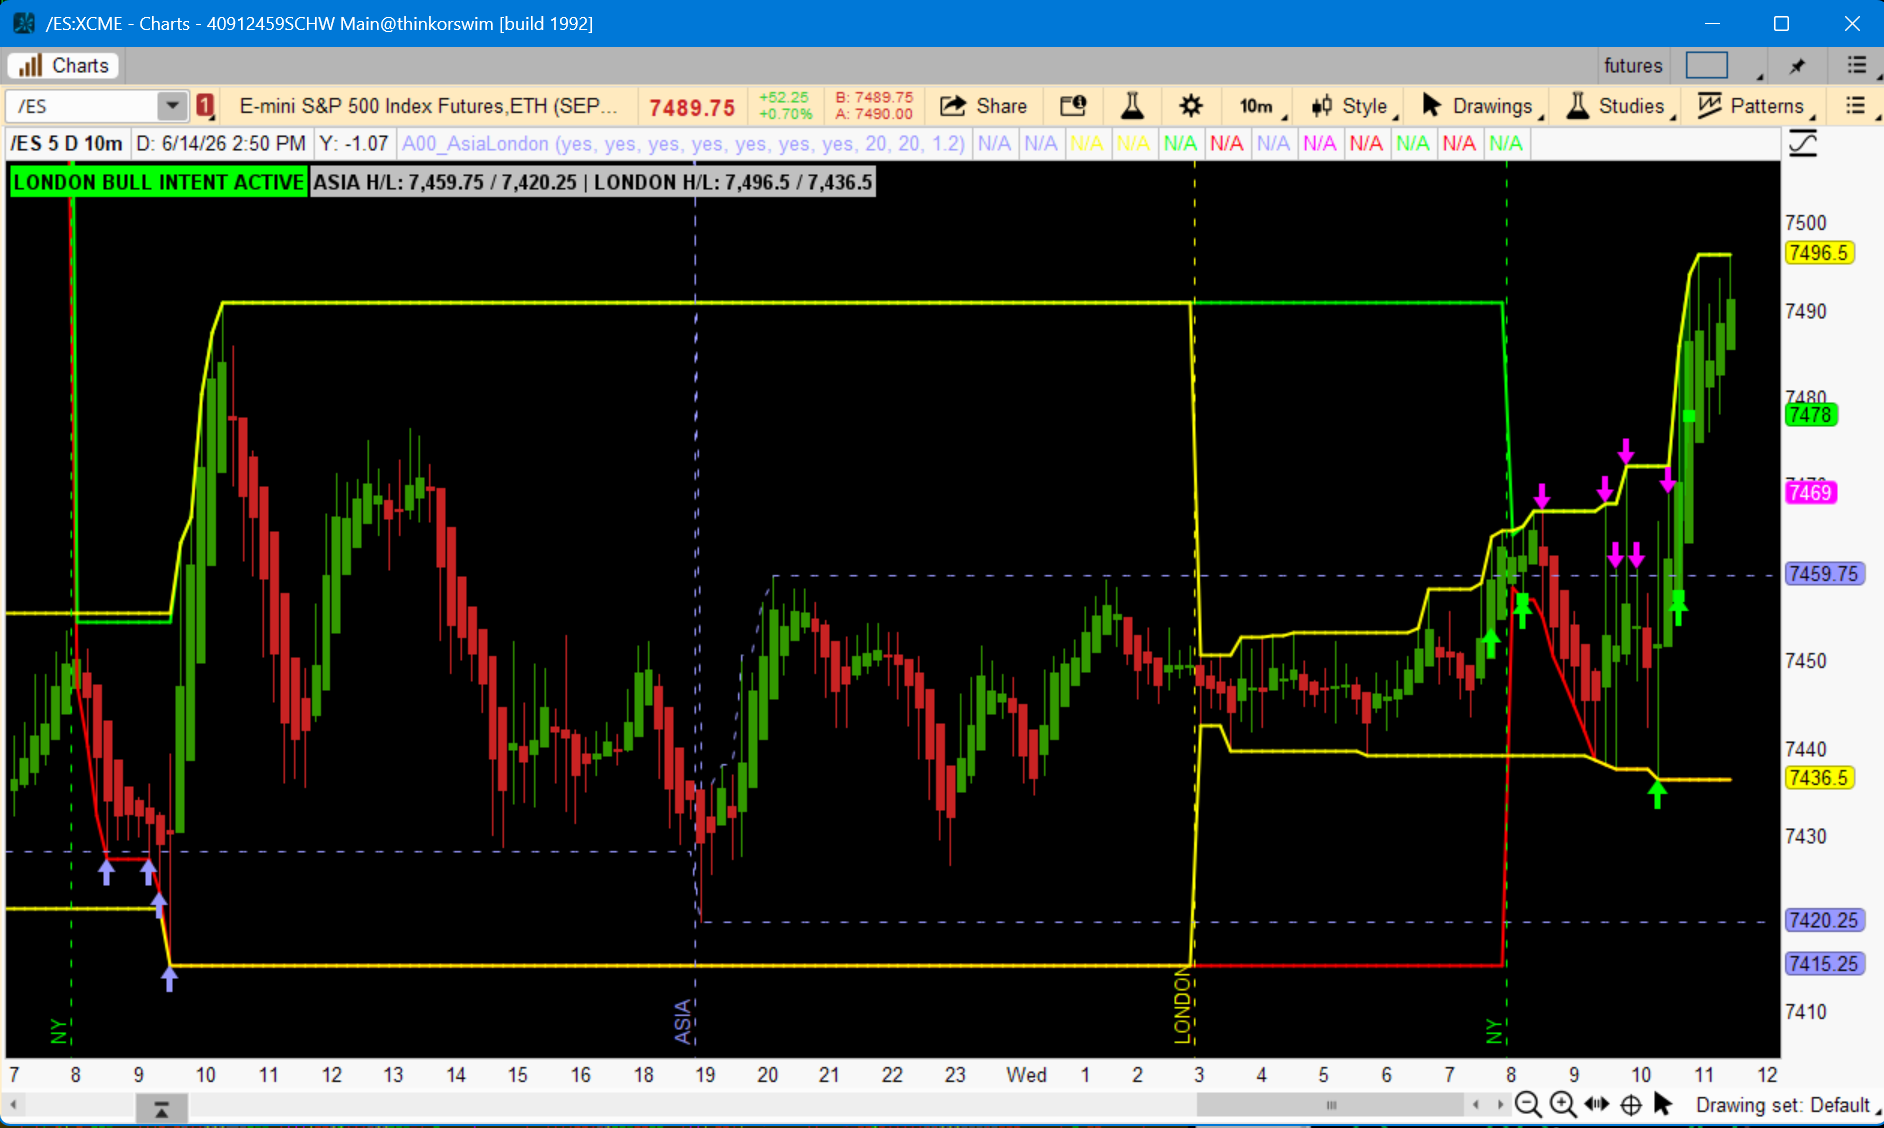Click the ASIA H/L LONDON H/L label

593,182
